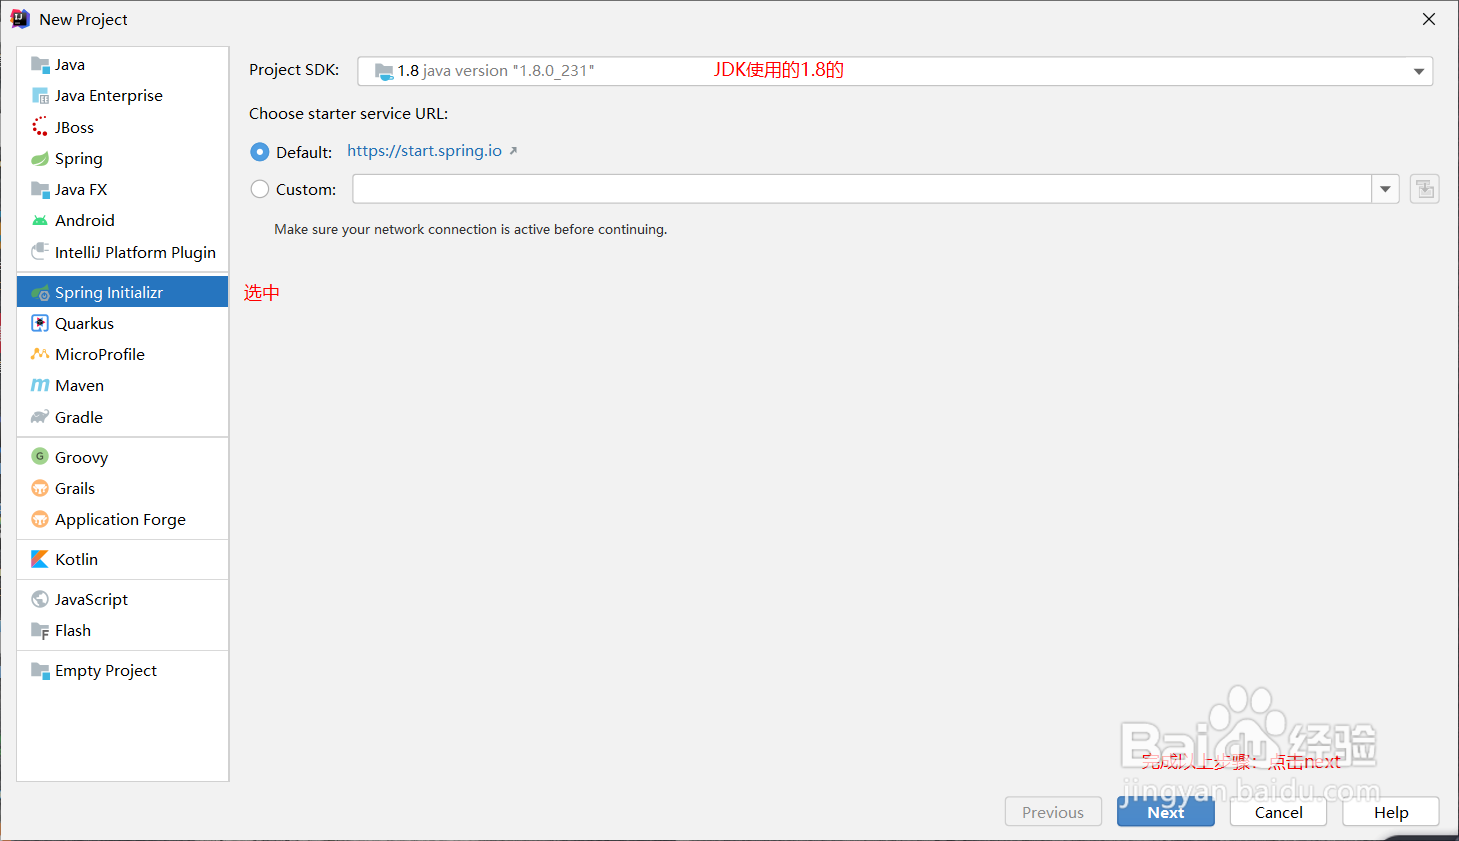Click the Android robot icon
Viewport: 1459px width, 841px height.
pos(40,220)
